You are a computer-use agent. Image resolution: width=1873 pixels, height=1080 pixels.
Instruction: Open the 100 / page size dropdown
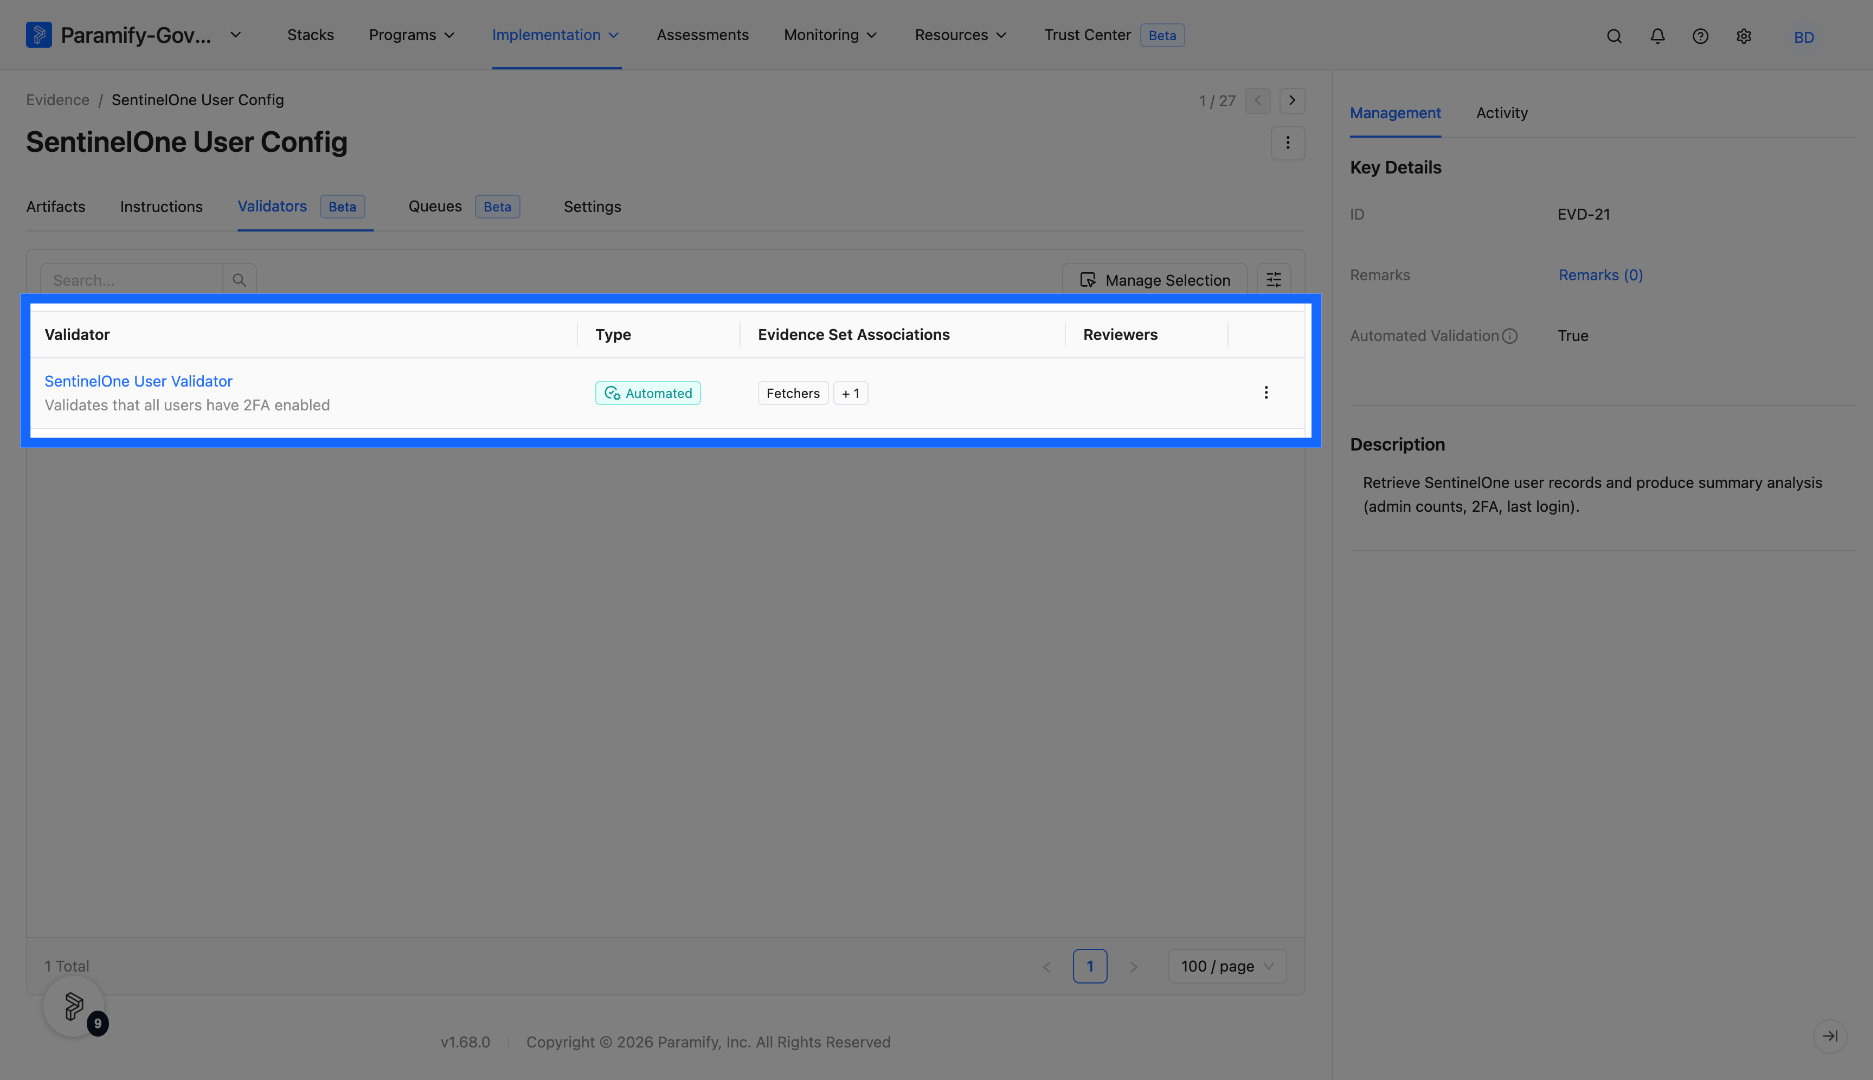tap(1227, 966)
